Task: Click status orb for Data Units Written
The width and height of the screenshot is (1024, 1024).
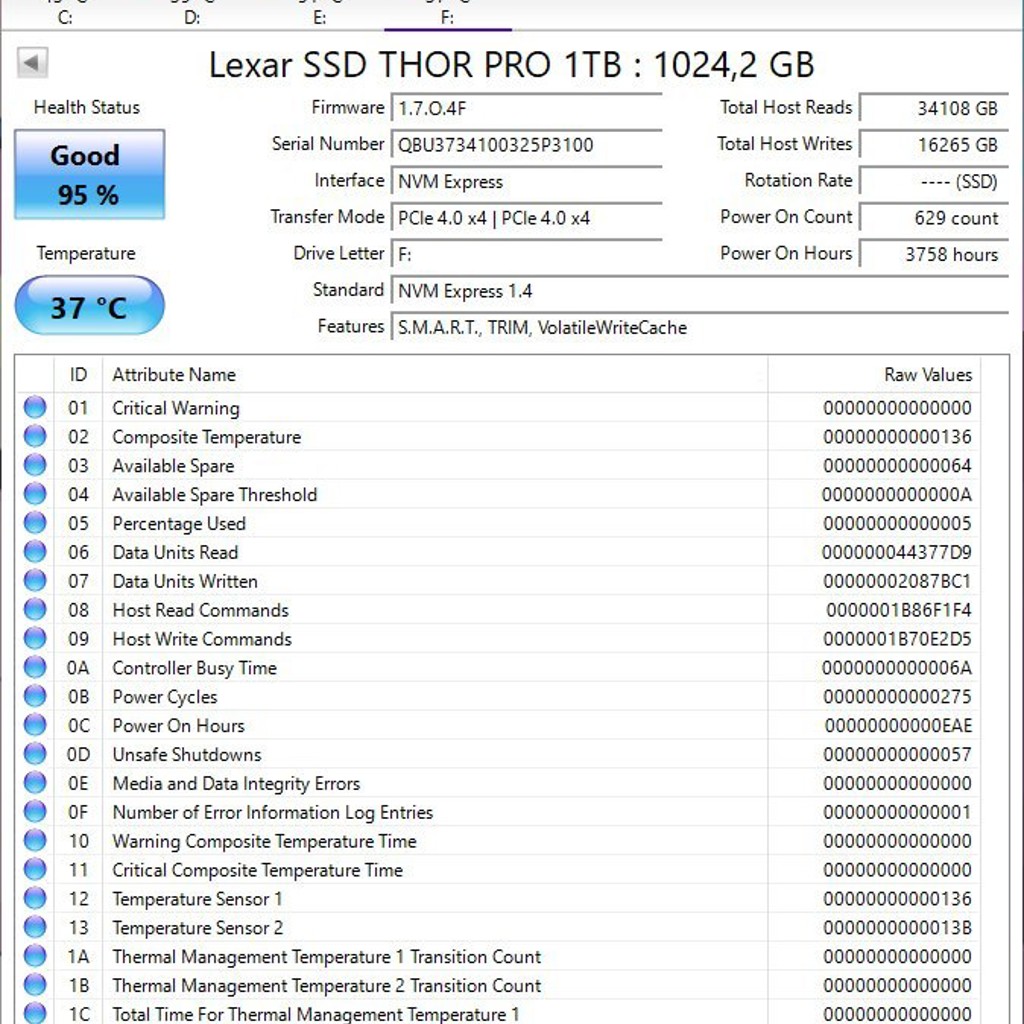Action: [x=35, y=580]
